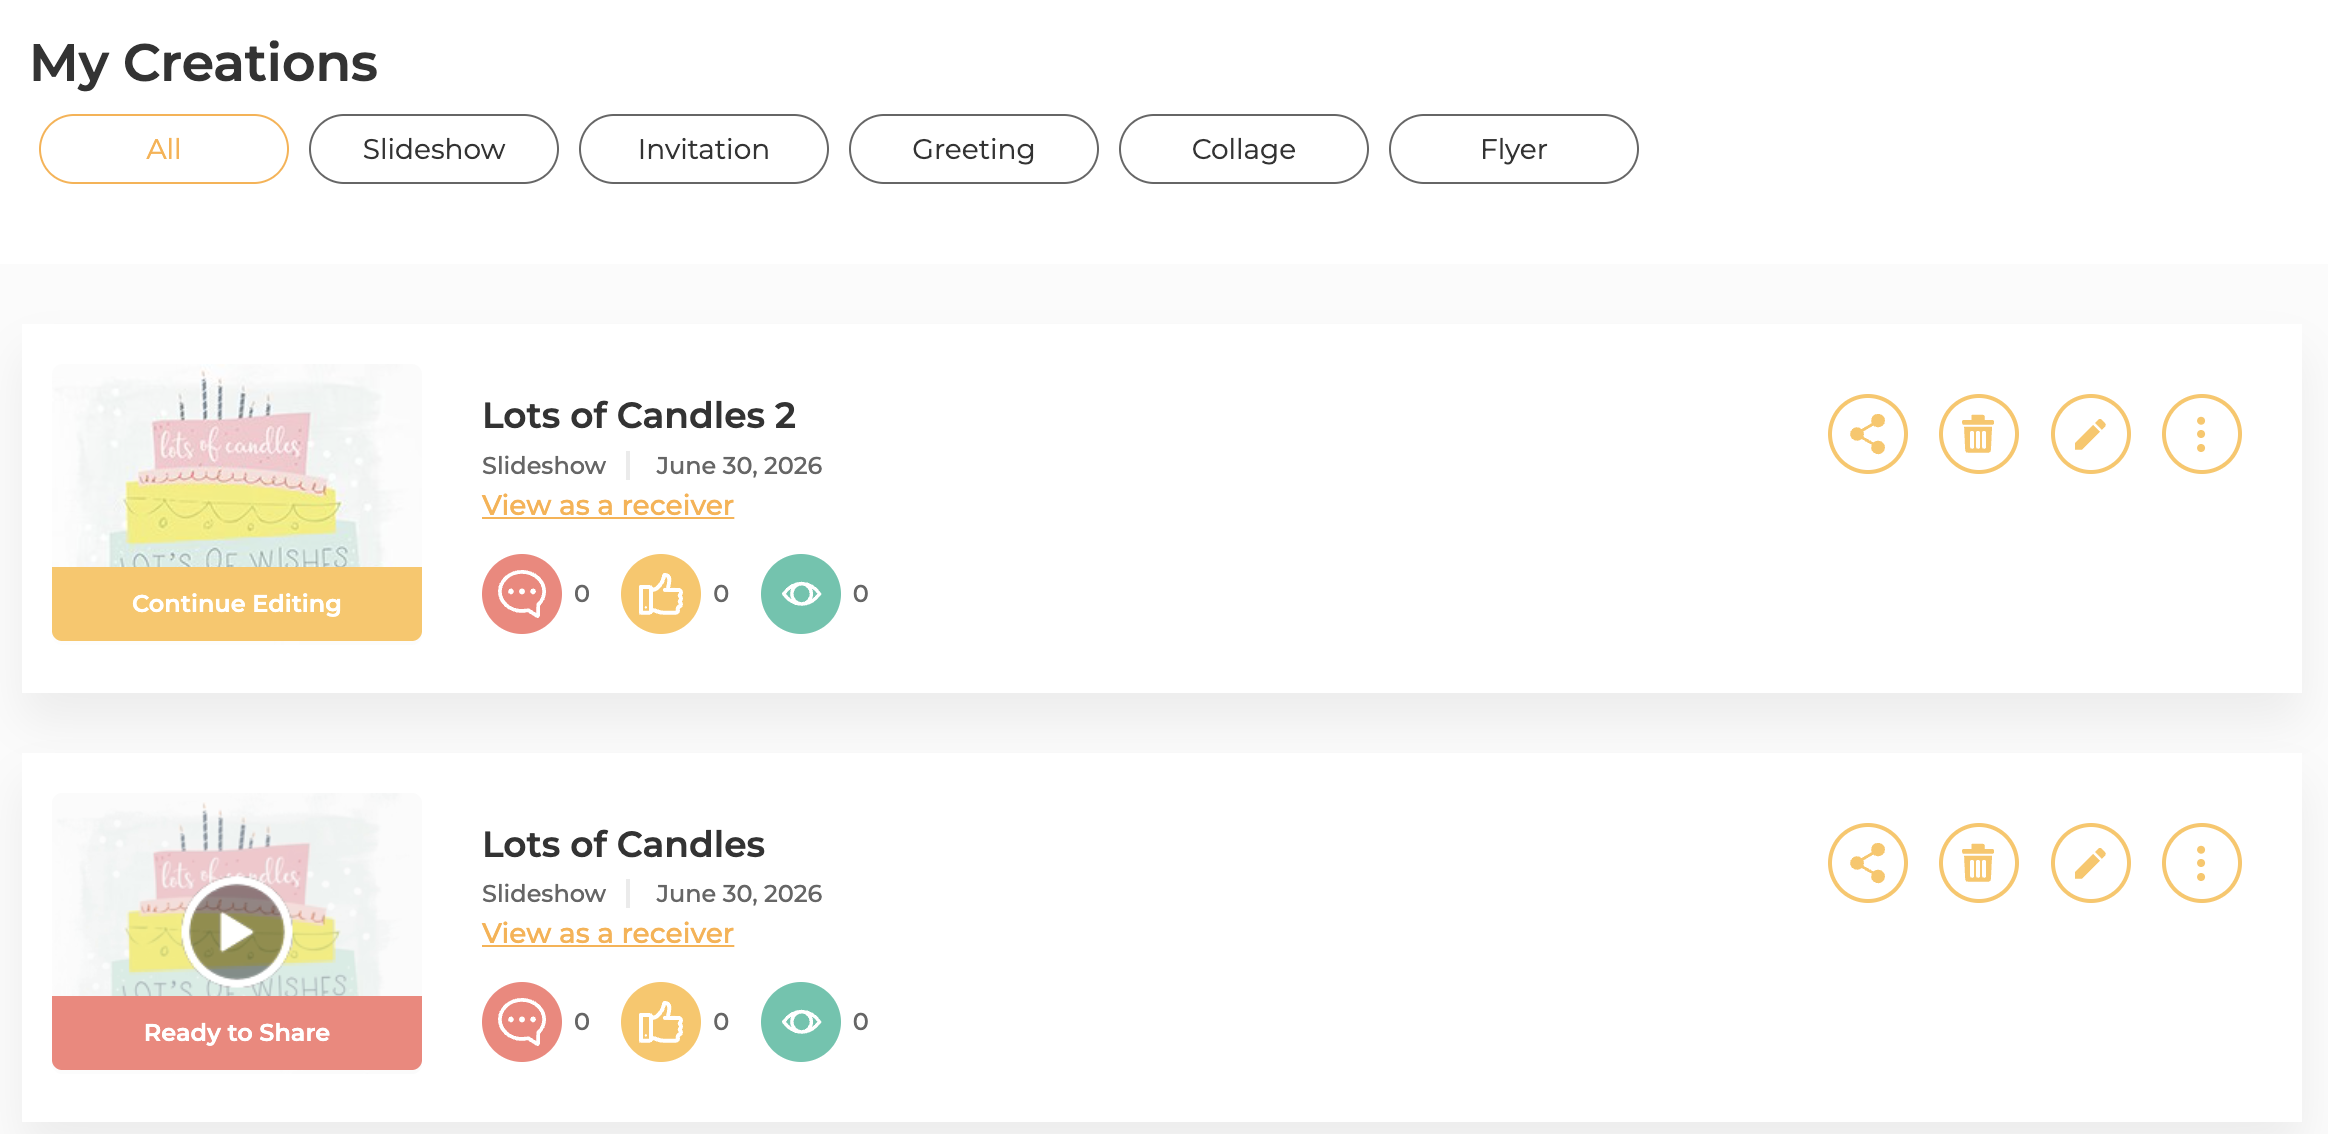Image resolution: width=2328 pixels, height=1134 pixels.
Task: Delete Lots of Candles 2 via trash icon
Action: (x=1979, y=434)
